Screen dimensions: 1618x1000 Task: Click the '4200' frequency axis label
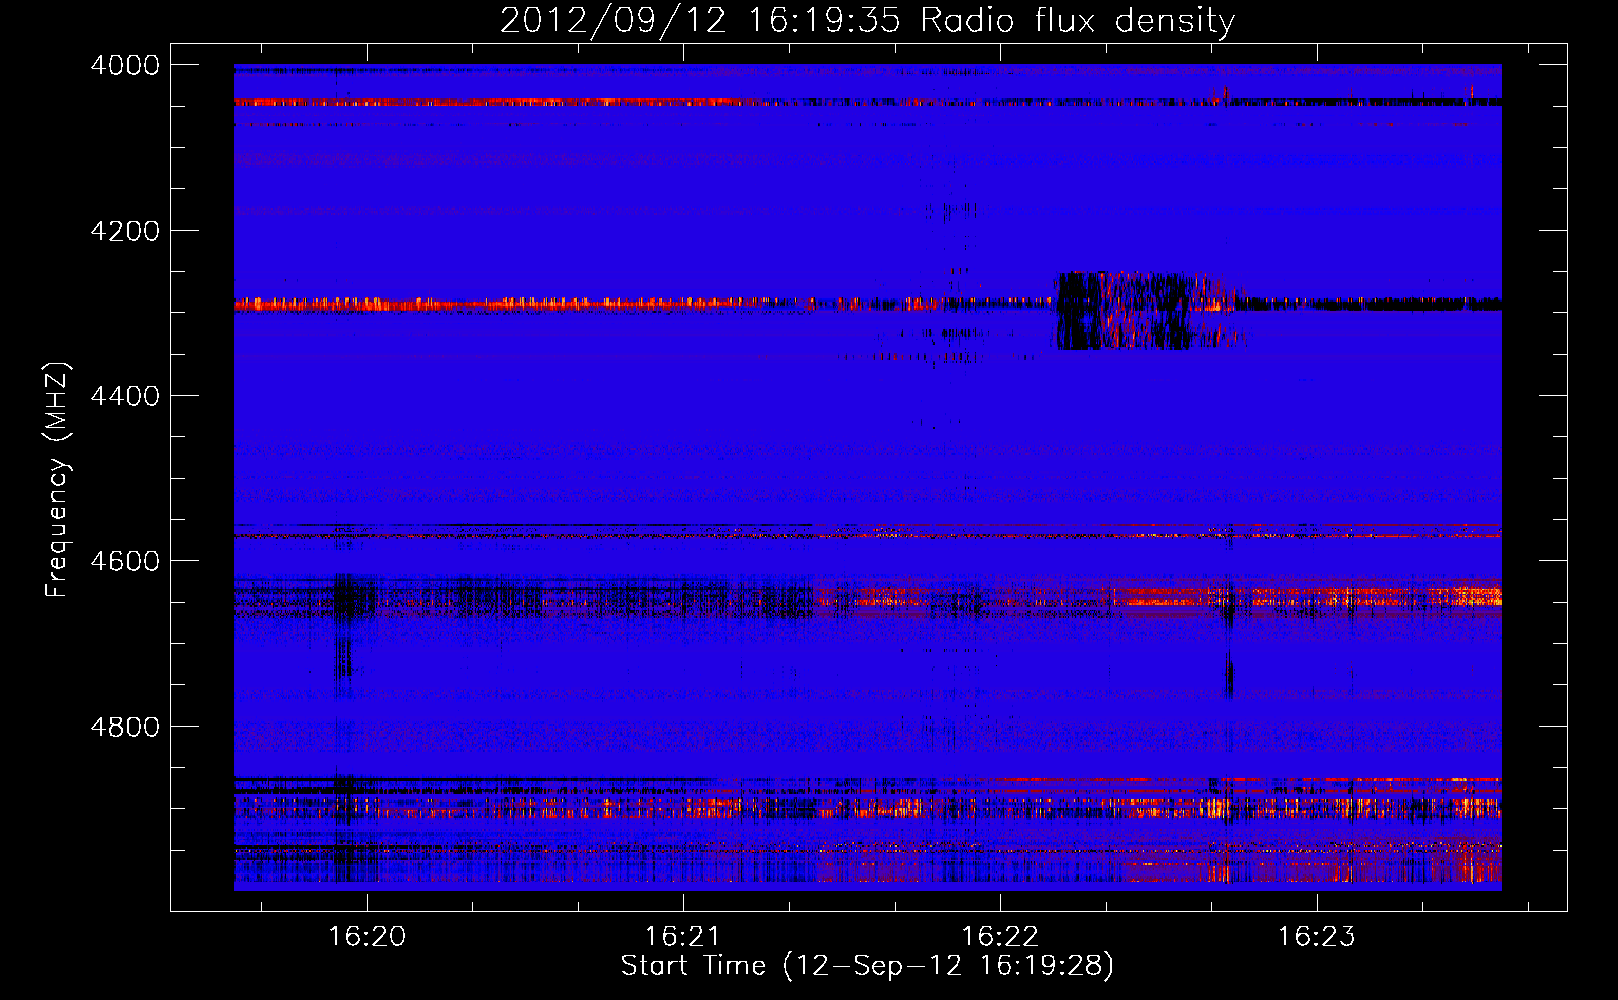click(125, 231)
